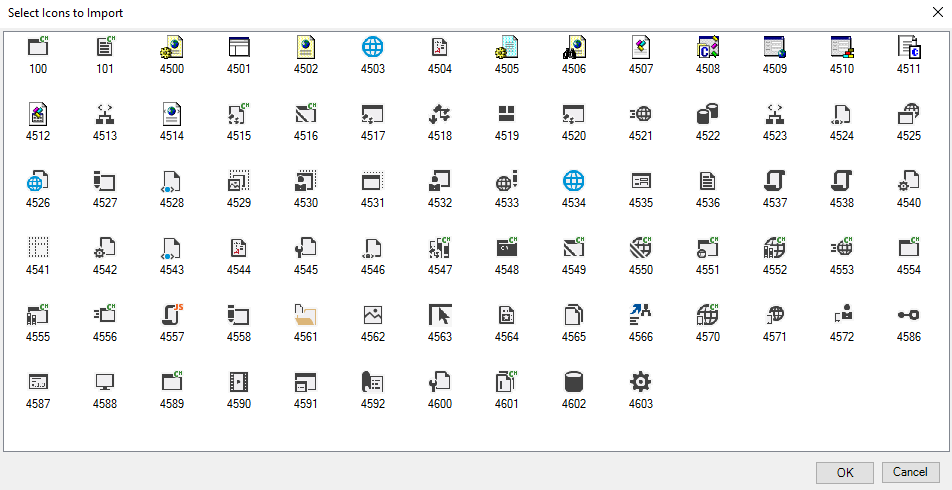
Task: Select the key connector icon 4586
Action: coord(909,314)
